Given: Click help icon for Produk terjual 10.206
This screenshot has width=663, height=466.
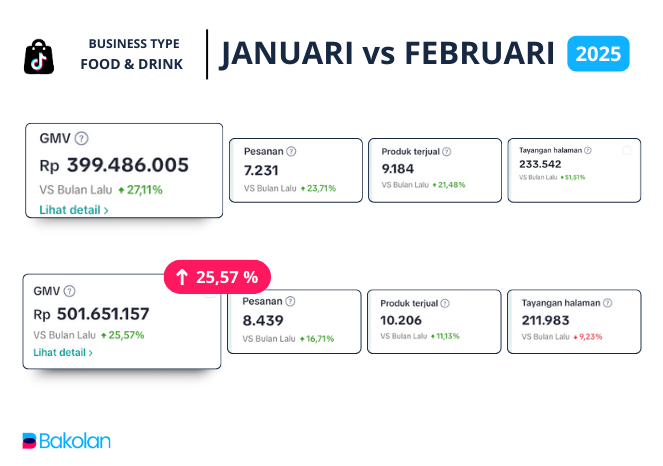Looking at the screenshot, I should pos(445,301).
